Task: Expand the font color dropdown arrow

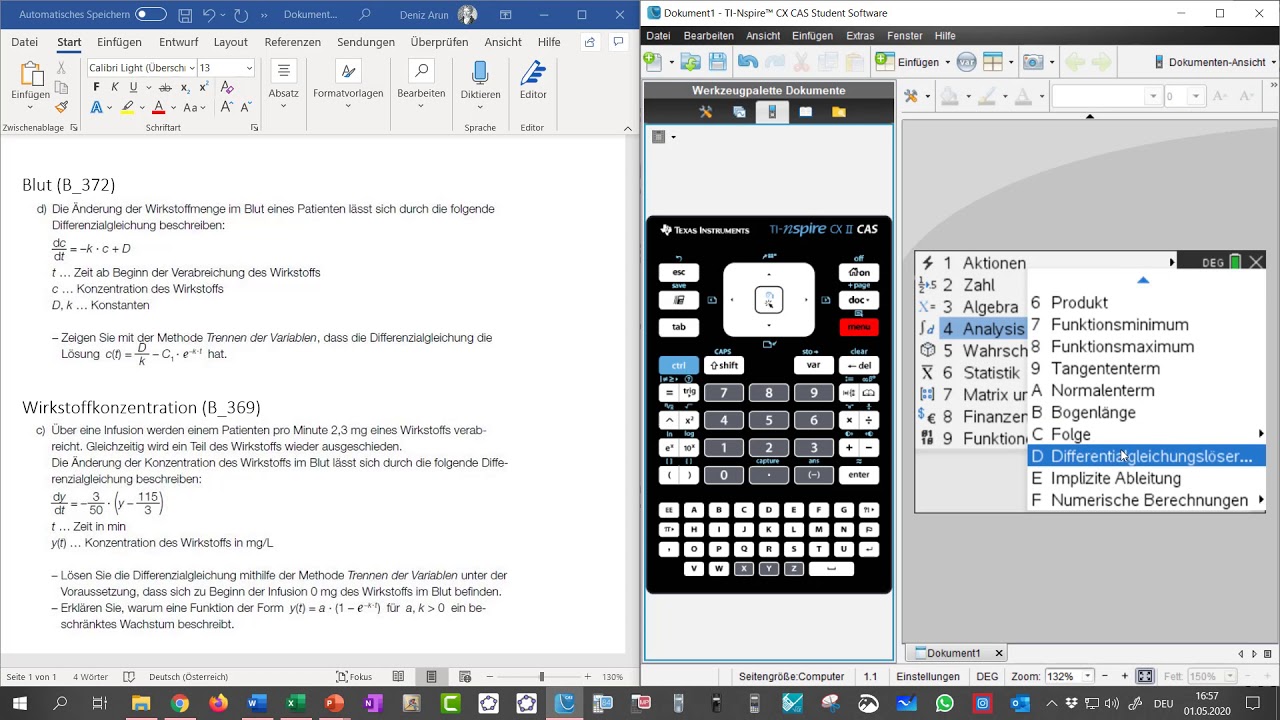Action: tap(172, 108)
